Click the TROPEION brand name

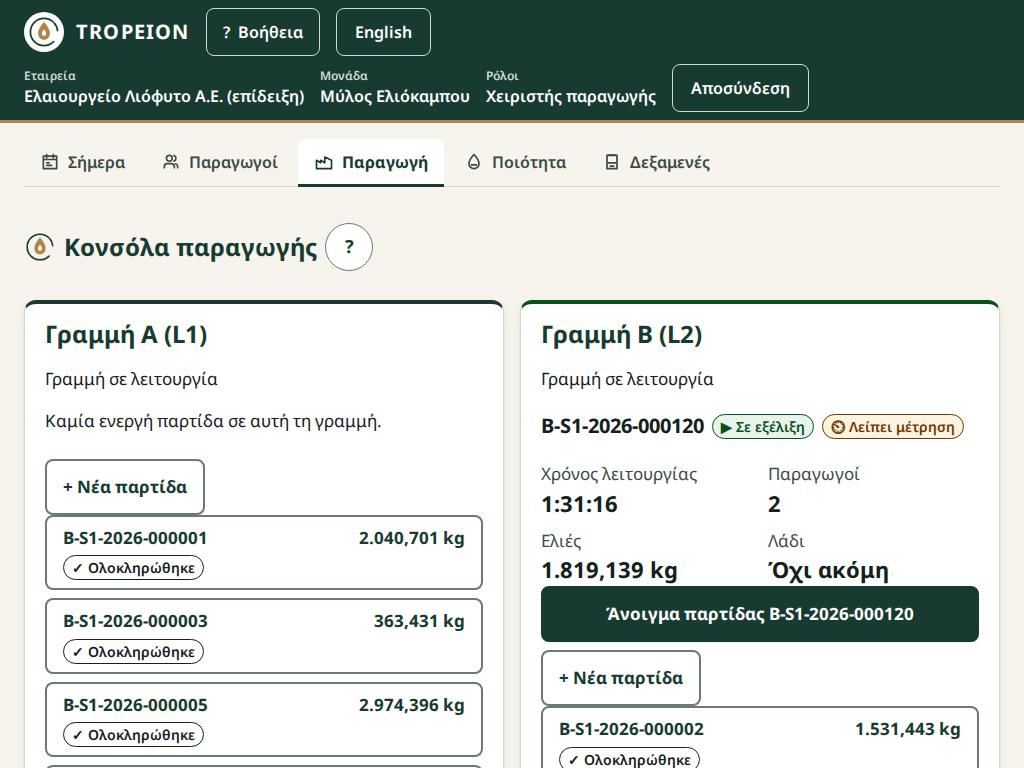pyautogui.click(x=133, y=32)
